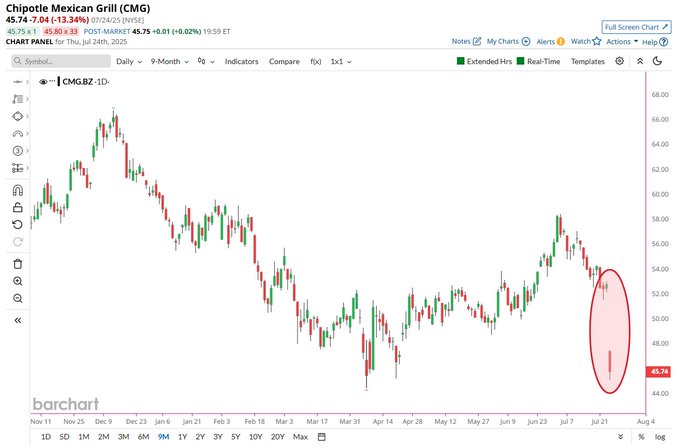
Task: Toggle the magnet snap mode
Action: pyautogui.click(x=17, y=190)
